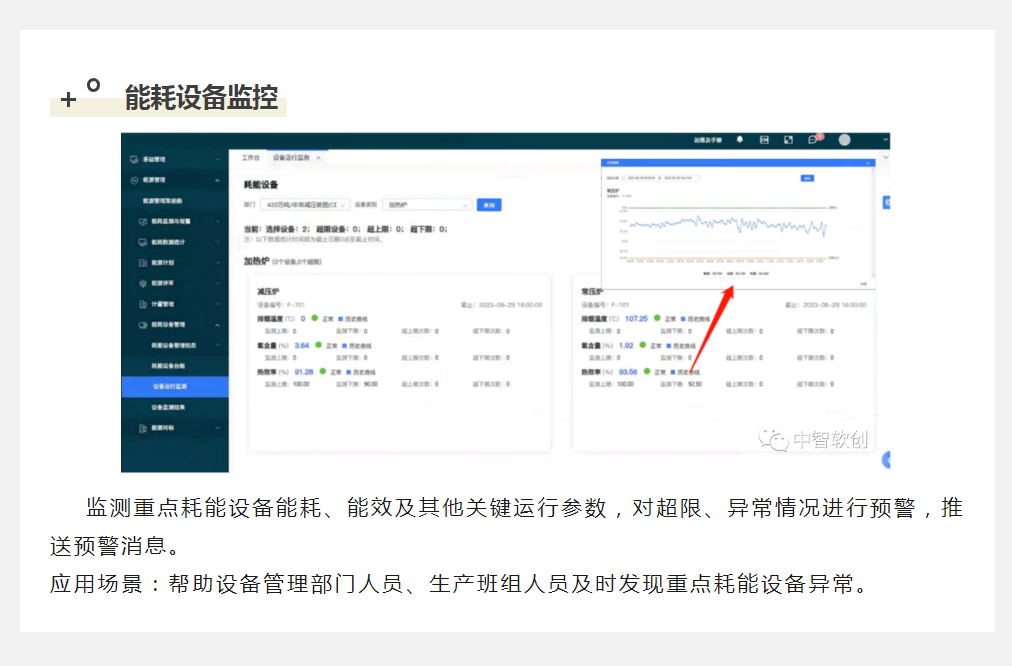Close the history curve popup window
This screenshot has height=666, width=1012.
click(x=868, y=162)
